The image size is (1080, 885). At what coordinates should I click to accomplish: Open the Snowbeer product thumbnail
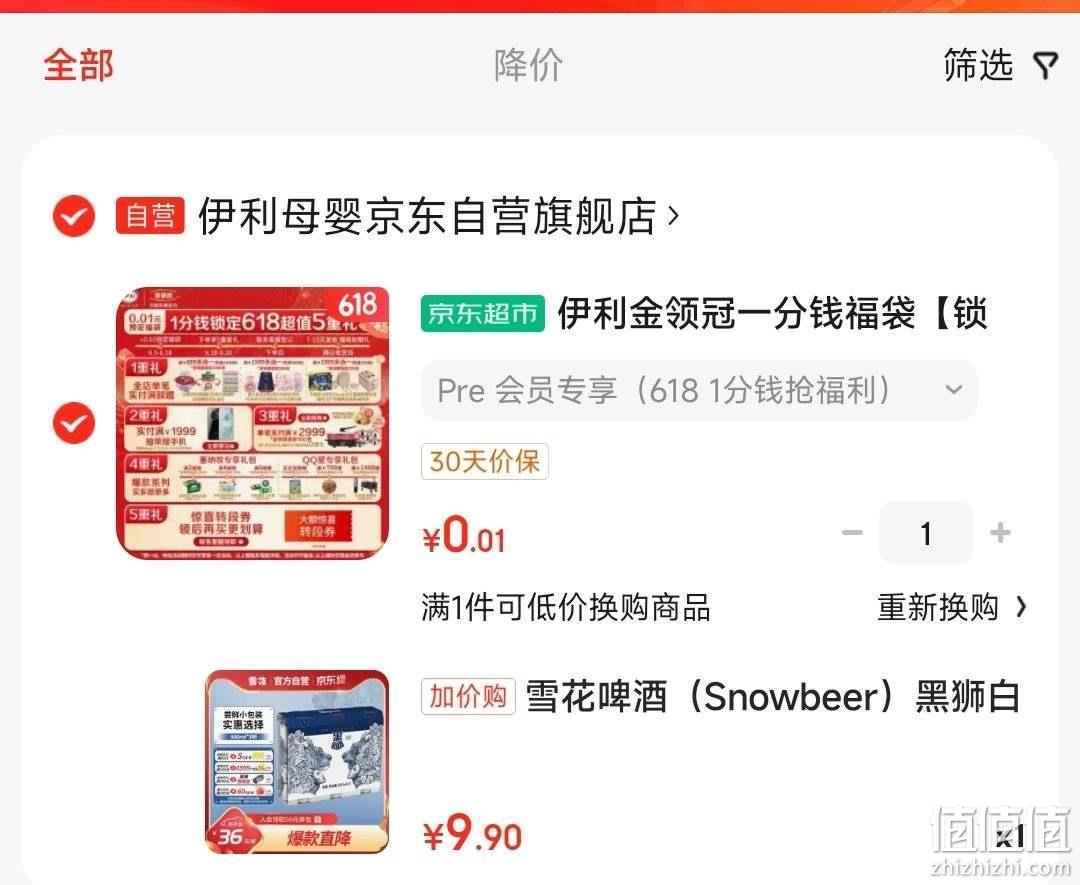point(297,762)
